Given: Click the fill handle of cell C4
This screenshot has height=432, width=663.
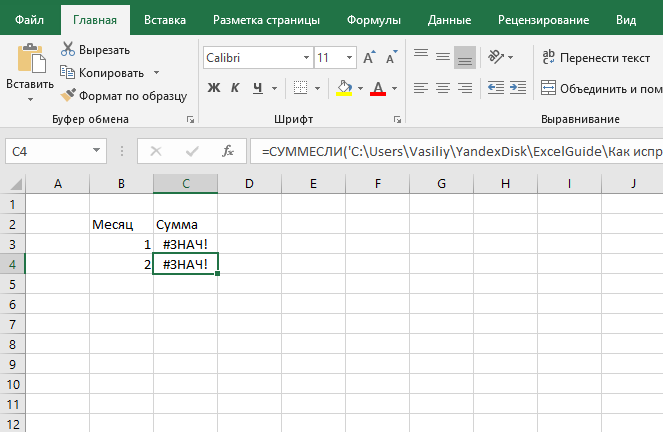Looking at the screenshot, I should 217,274.
